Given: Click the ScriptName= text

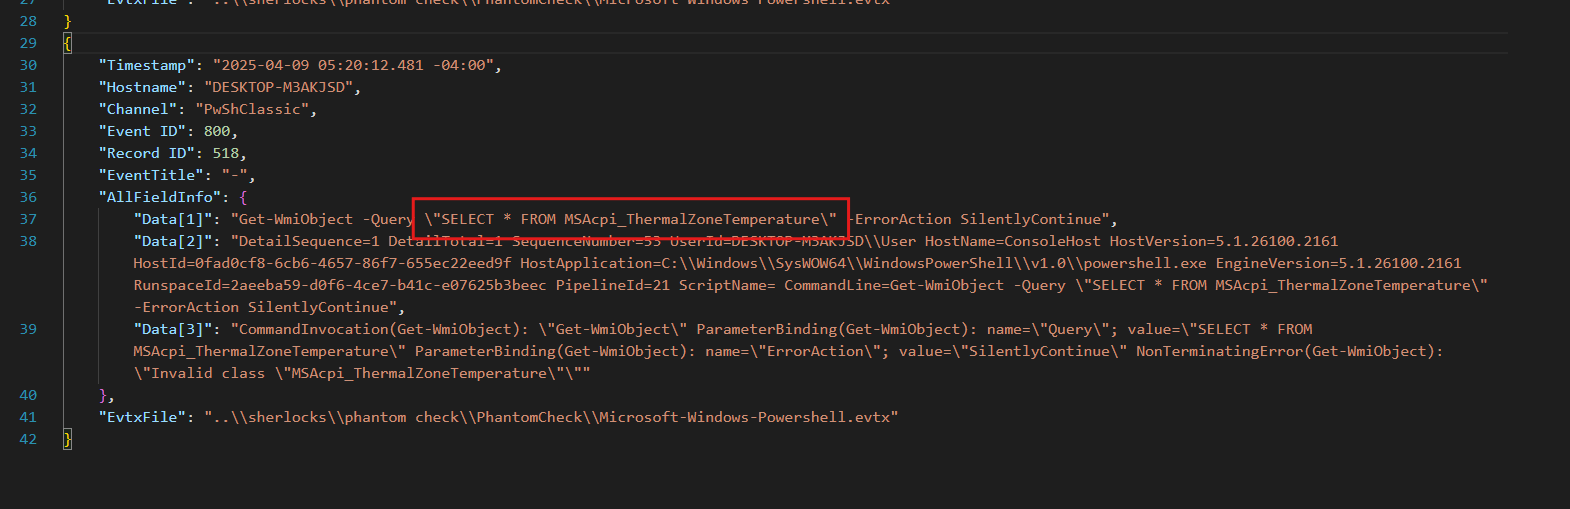Looking at the screenshot, I should click(727, 285).
